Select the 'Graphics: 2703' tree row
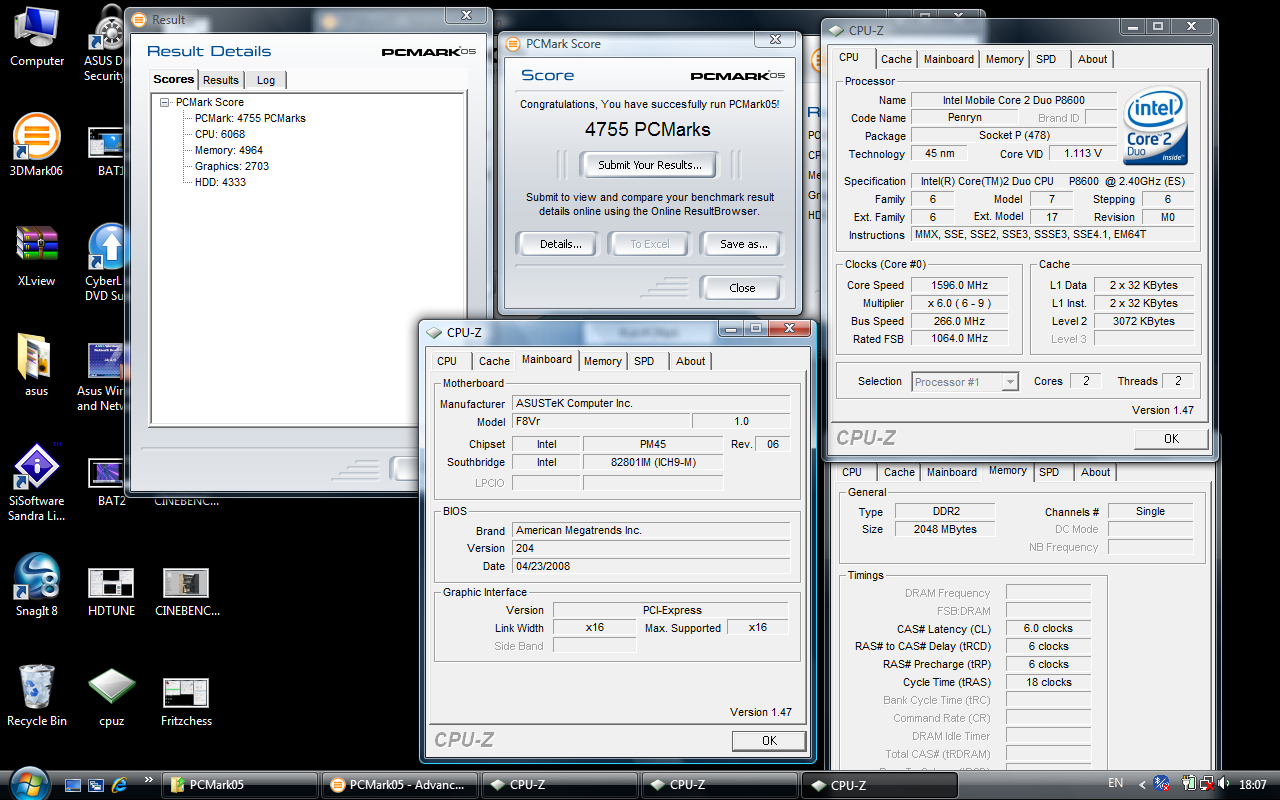The image size is (1280, 800). pyautogui.click(x=232, y=166)
